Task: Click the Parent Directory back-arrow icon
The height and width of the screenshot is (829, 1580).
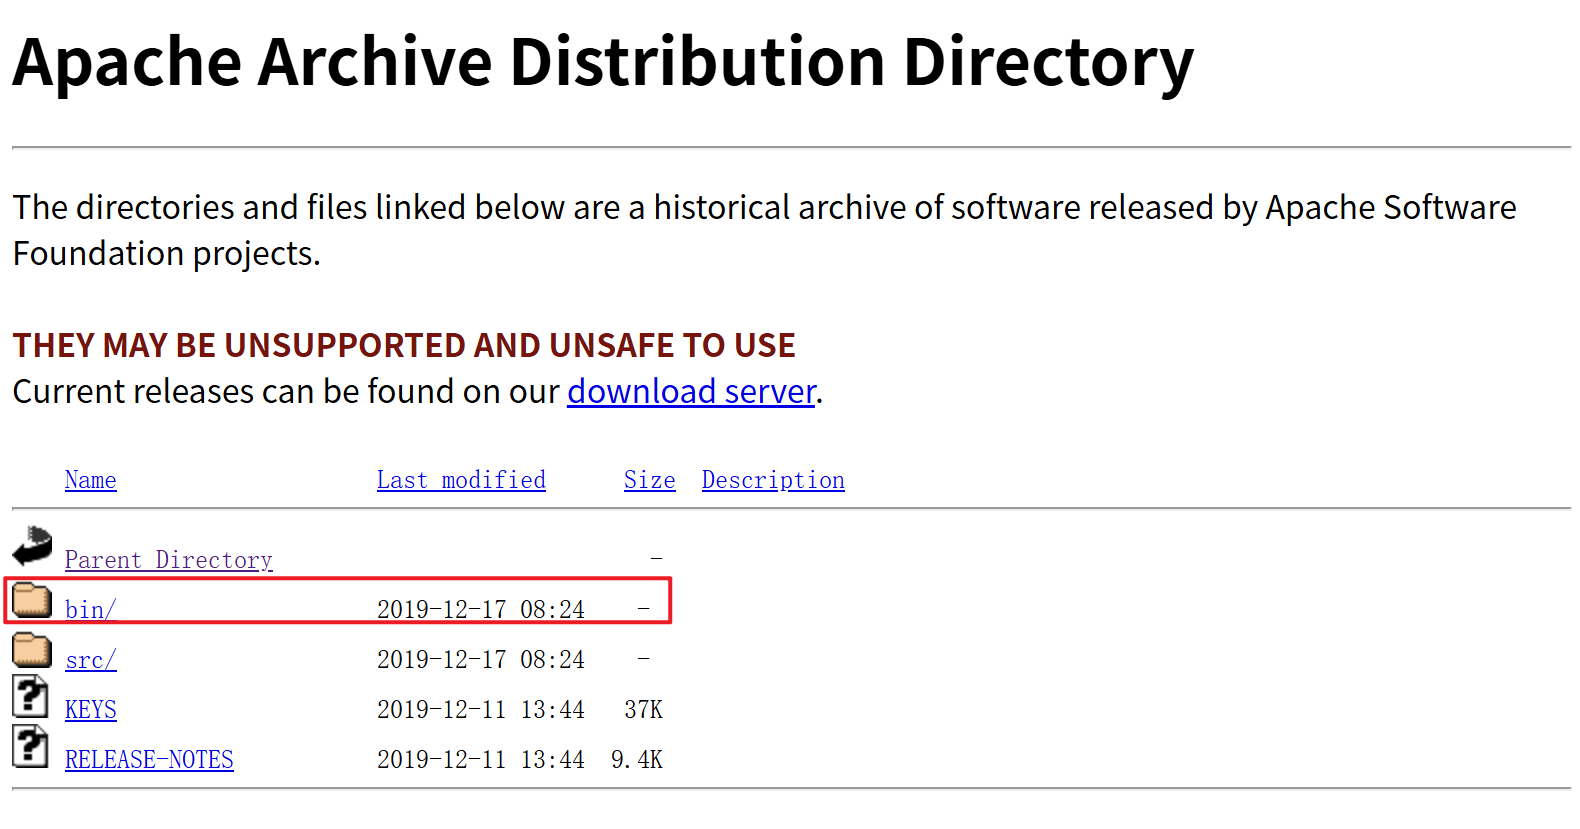Action: pyautogui.click(x=32, y=546)
